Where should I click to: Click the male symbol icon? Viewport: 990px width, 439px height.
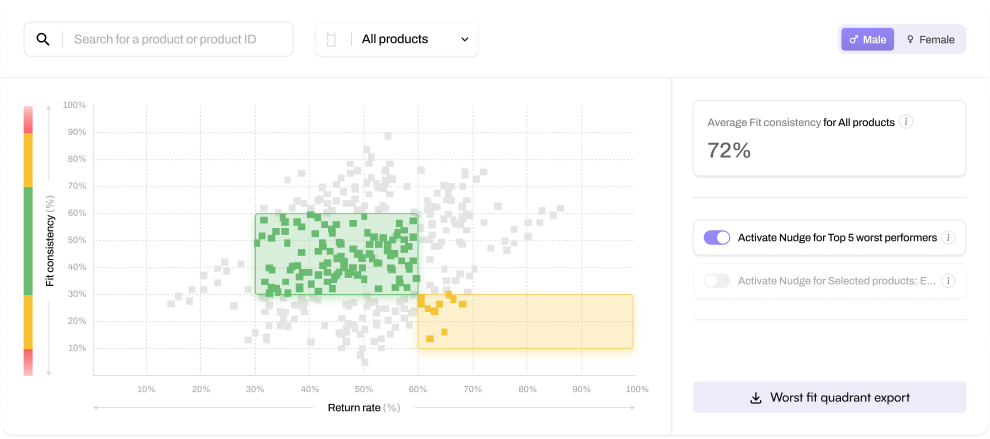tap(854, 39)
